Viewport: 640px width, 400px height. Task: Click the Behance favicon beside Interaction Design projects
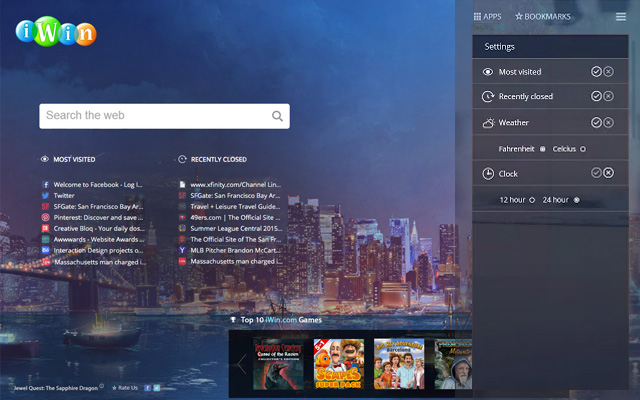[x=46, y=250]
